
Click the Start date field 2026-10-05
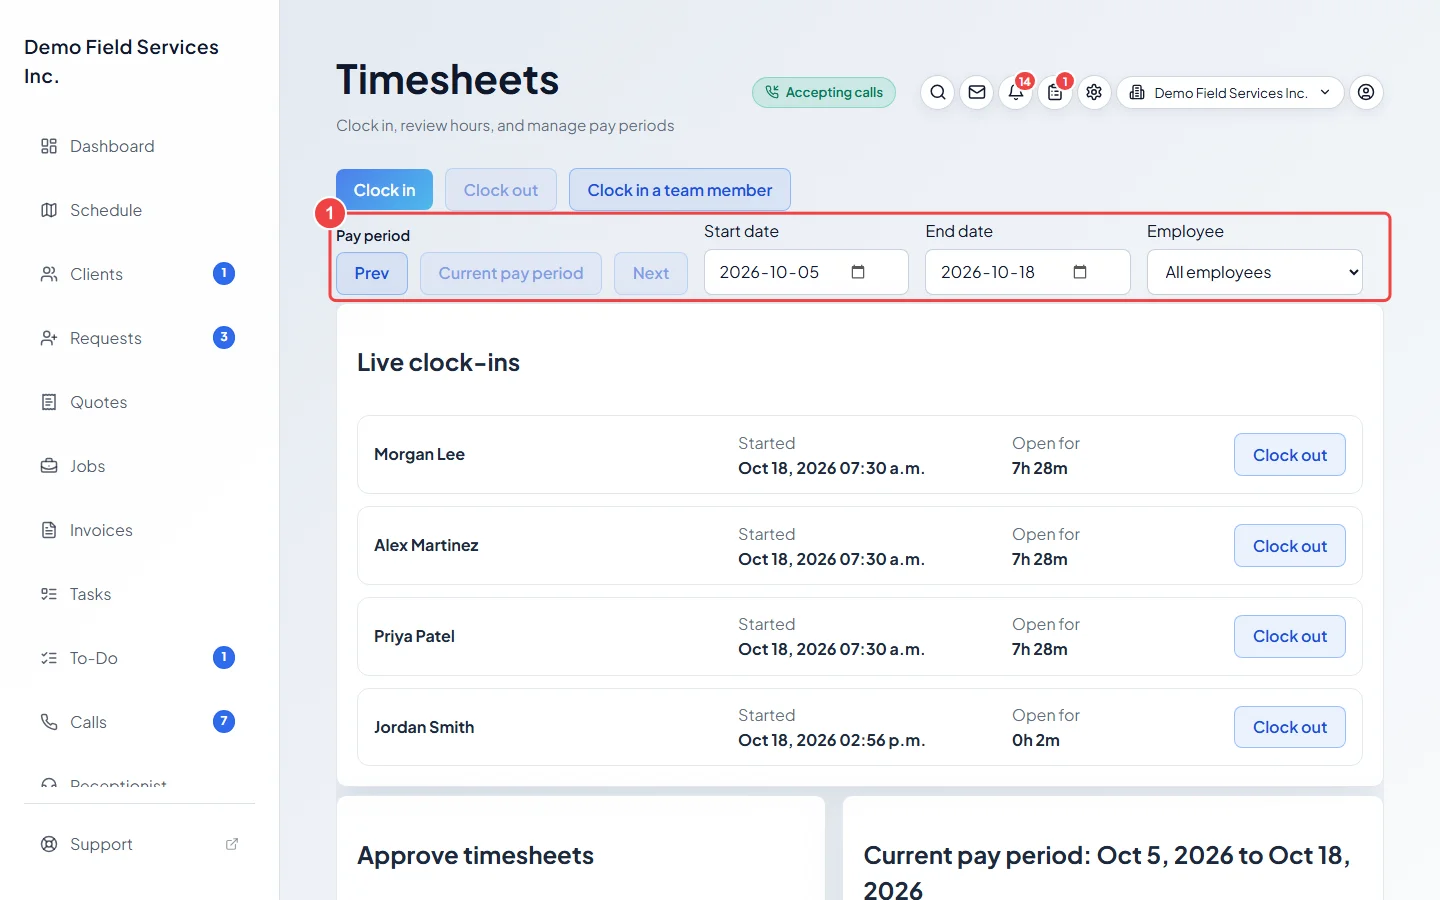[806, 272]
